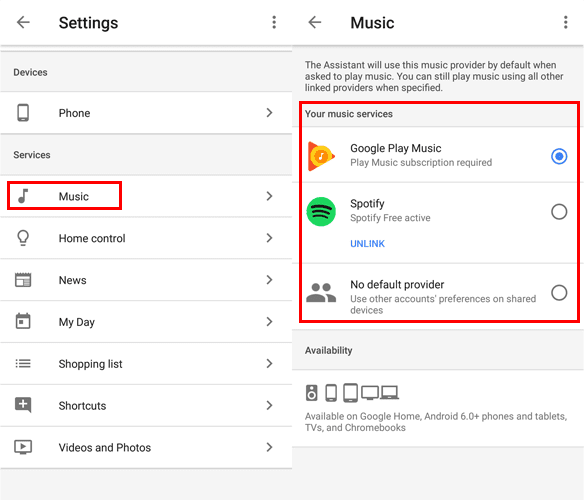Open the Settings overflow menu

[274, 22]
